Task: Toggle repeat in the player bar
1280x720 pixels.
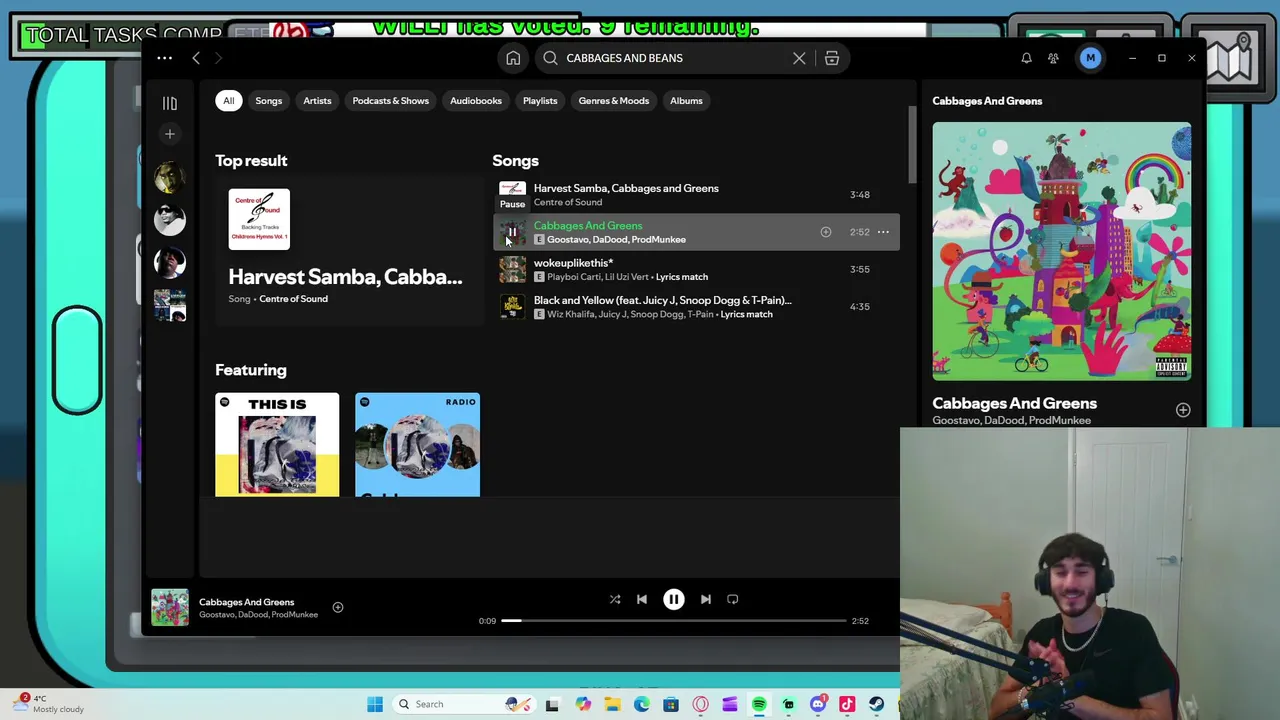Action: pyautogui.click(x=733, y=599)
